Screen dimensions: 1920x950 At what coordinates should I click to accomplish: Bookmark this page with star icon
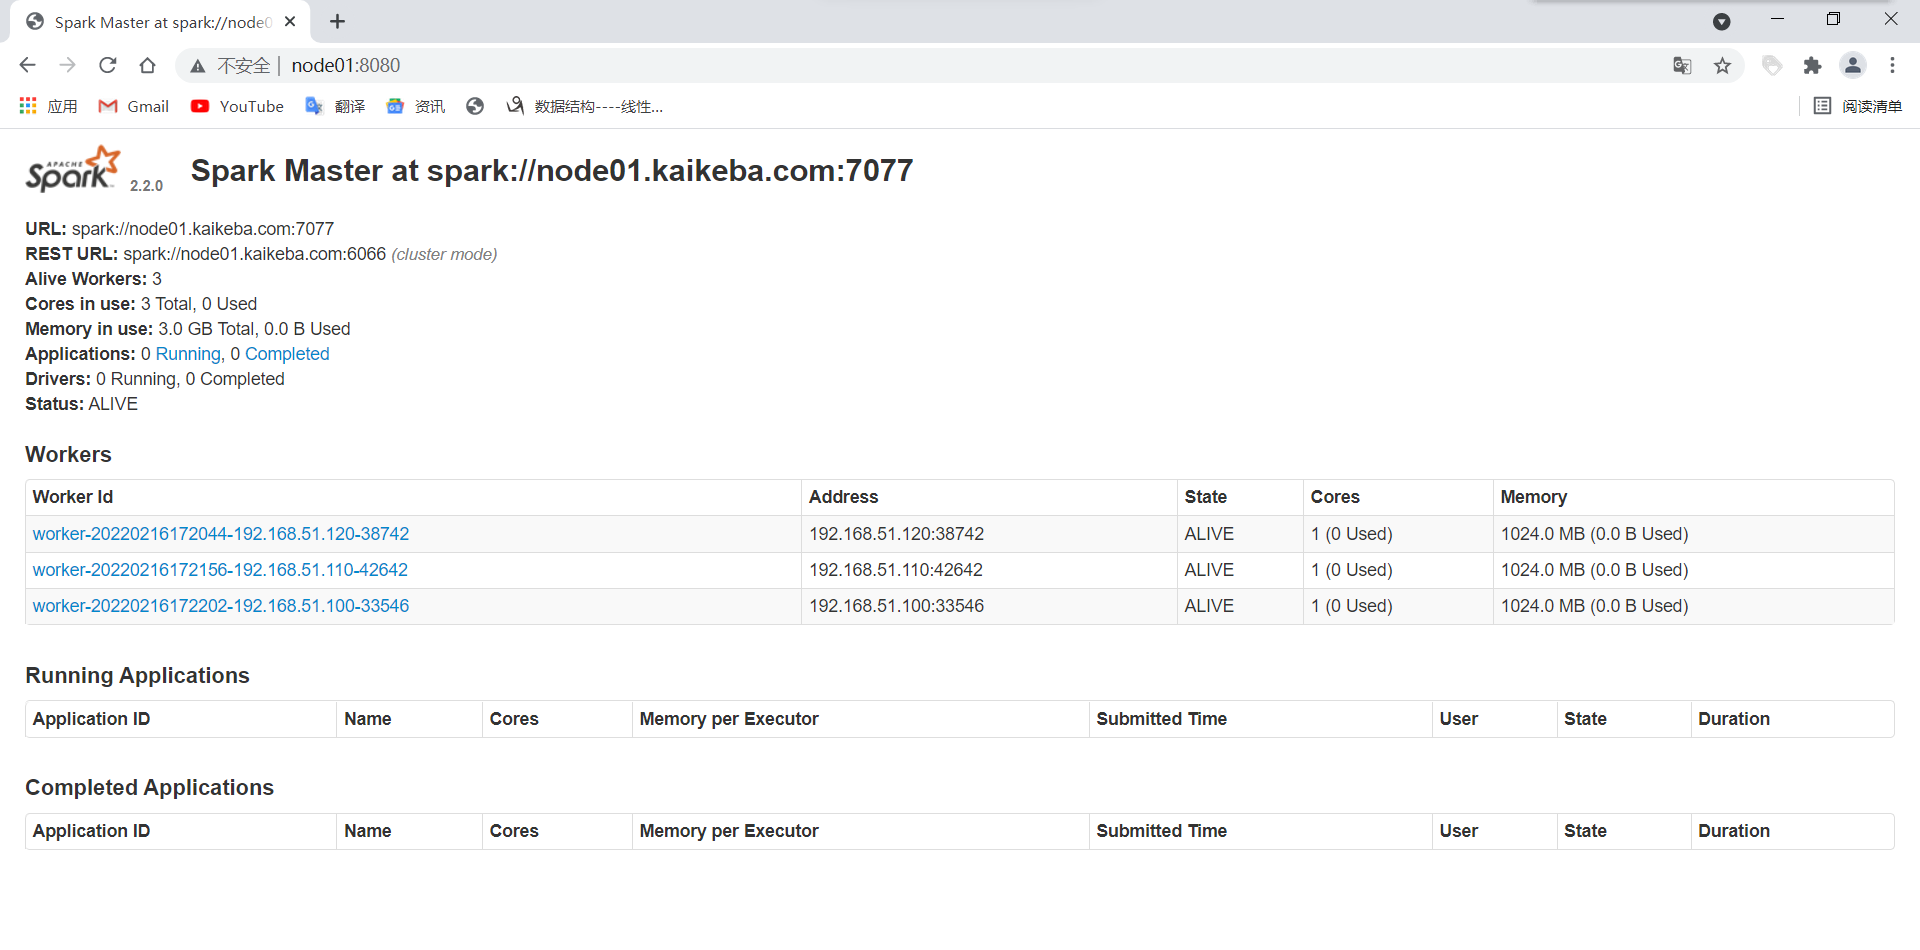click(1722, 66)
